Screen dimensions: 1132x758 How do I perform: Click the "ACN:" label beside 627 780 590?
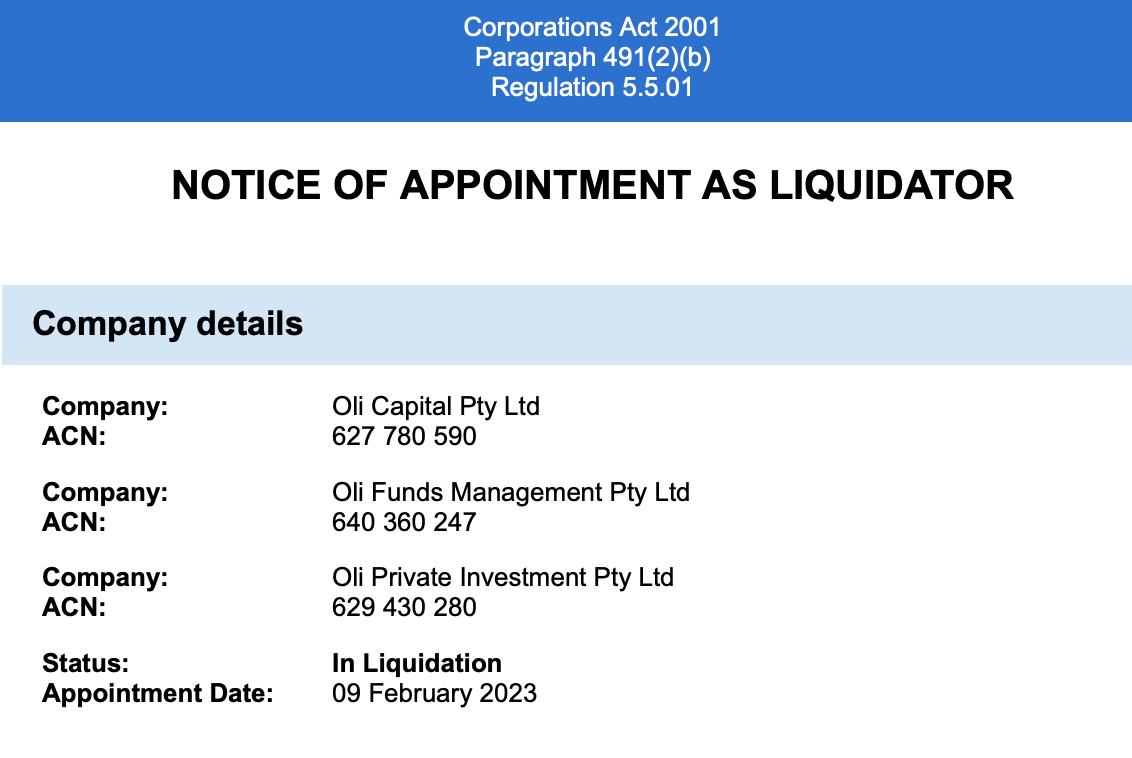(x=74, y=437)
